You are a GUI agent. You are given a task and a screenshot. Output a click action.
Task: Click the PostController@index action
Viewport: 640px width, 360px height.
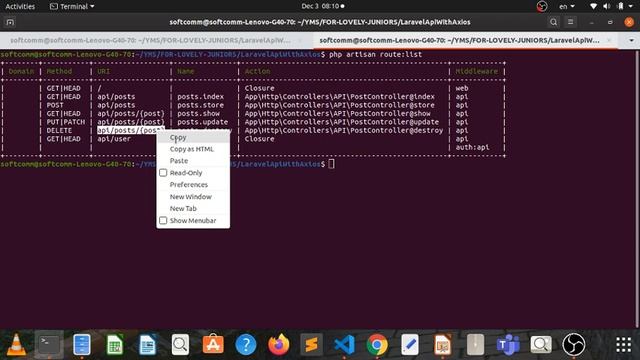pos(340,97)
